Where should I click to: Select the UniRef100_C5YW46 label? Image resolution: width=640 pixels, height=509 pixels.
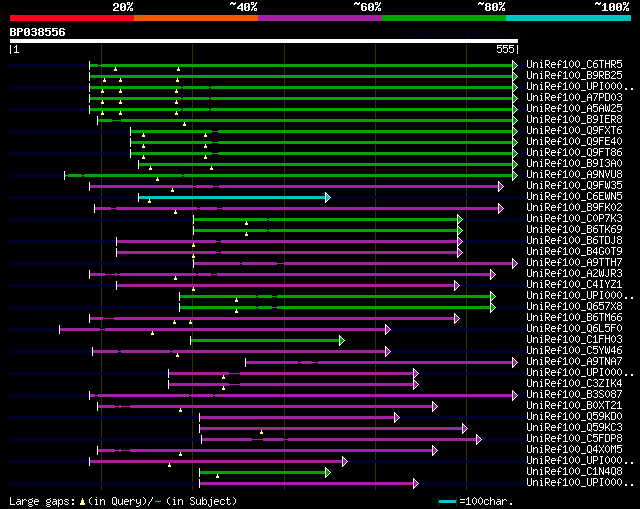pos(574,351)
